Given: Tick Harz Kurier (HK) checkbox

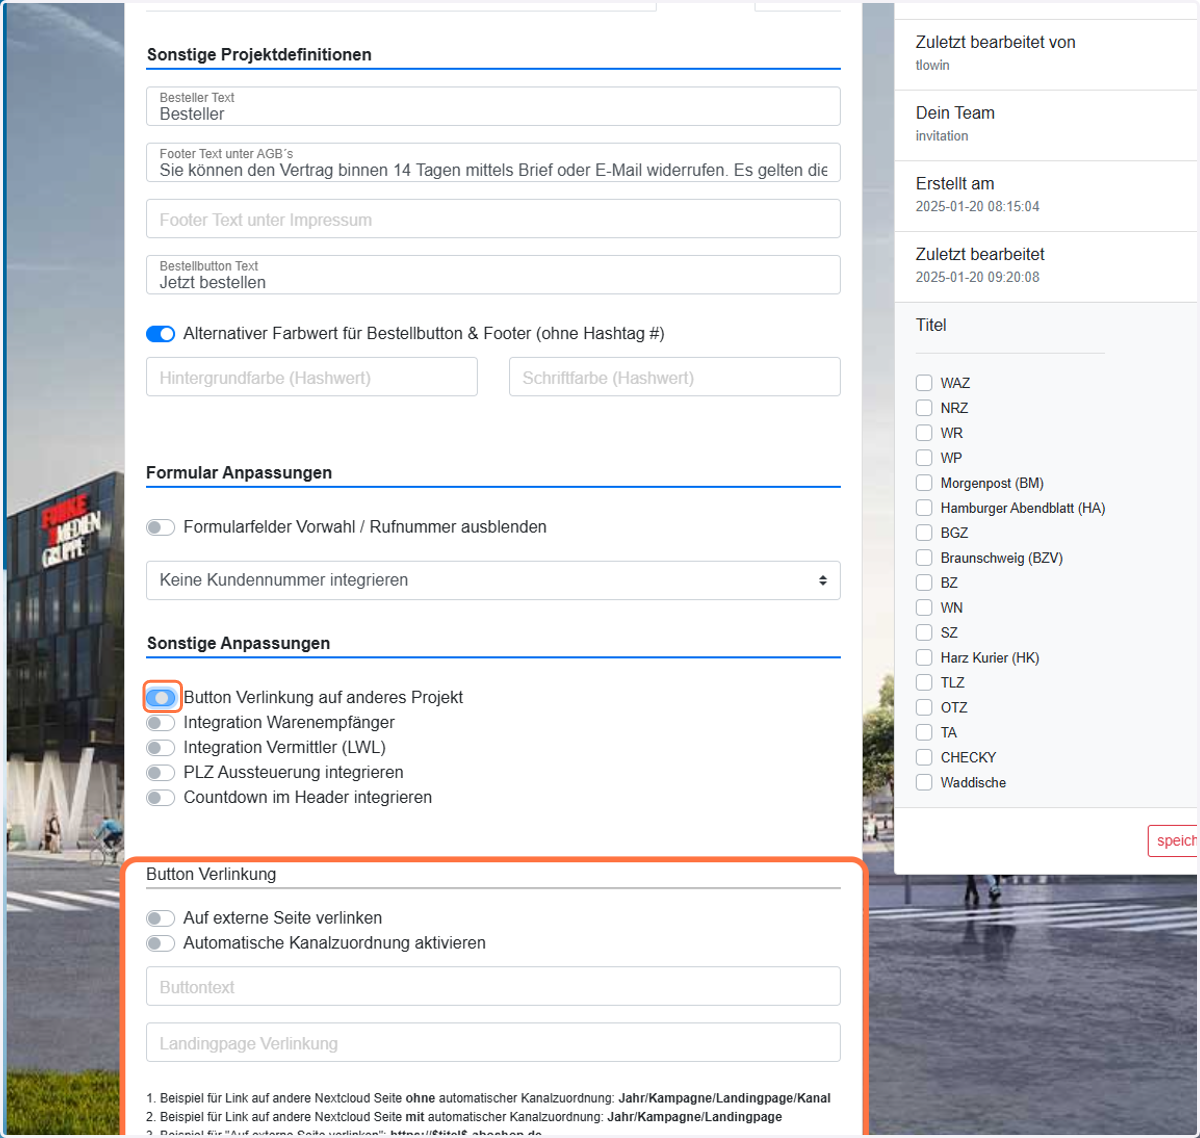Looking at the screenshot, I should (x=924, y=658).
